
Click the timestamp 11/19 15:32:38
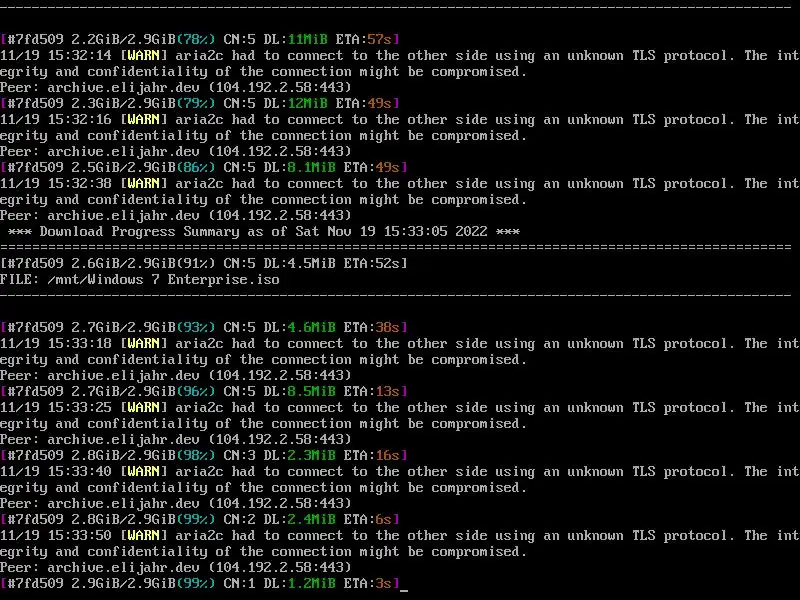(x=56, y=183)
